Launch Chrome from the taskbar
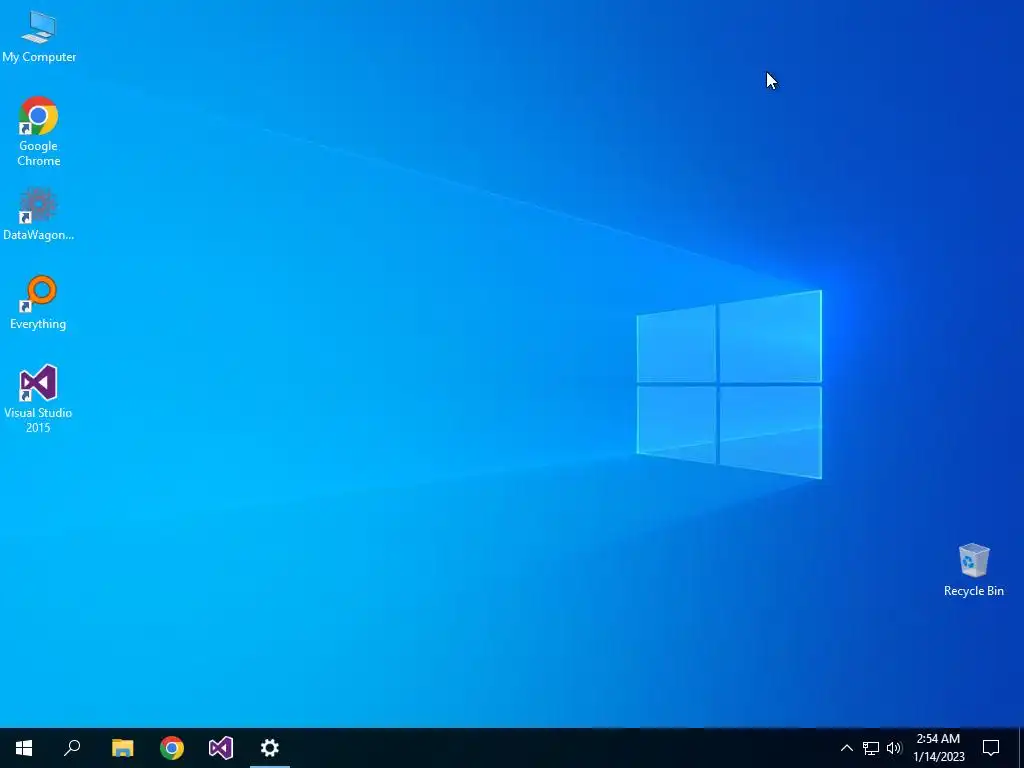 point(172,748)
